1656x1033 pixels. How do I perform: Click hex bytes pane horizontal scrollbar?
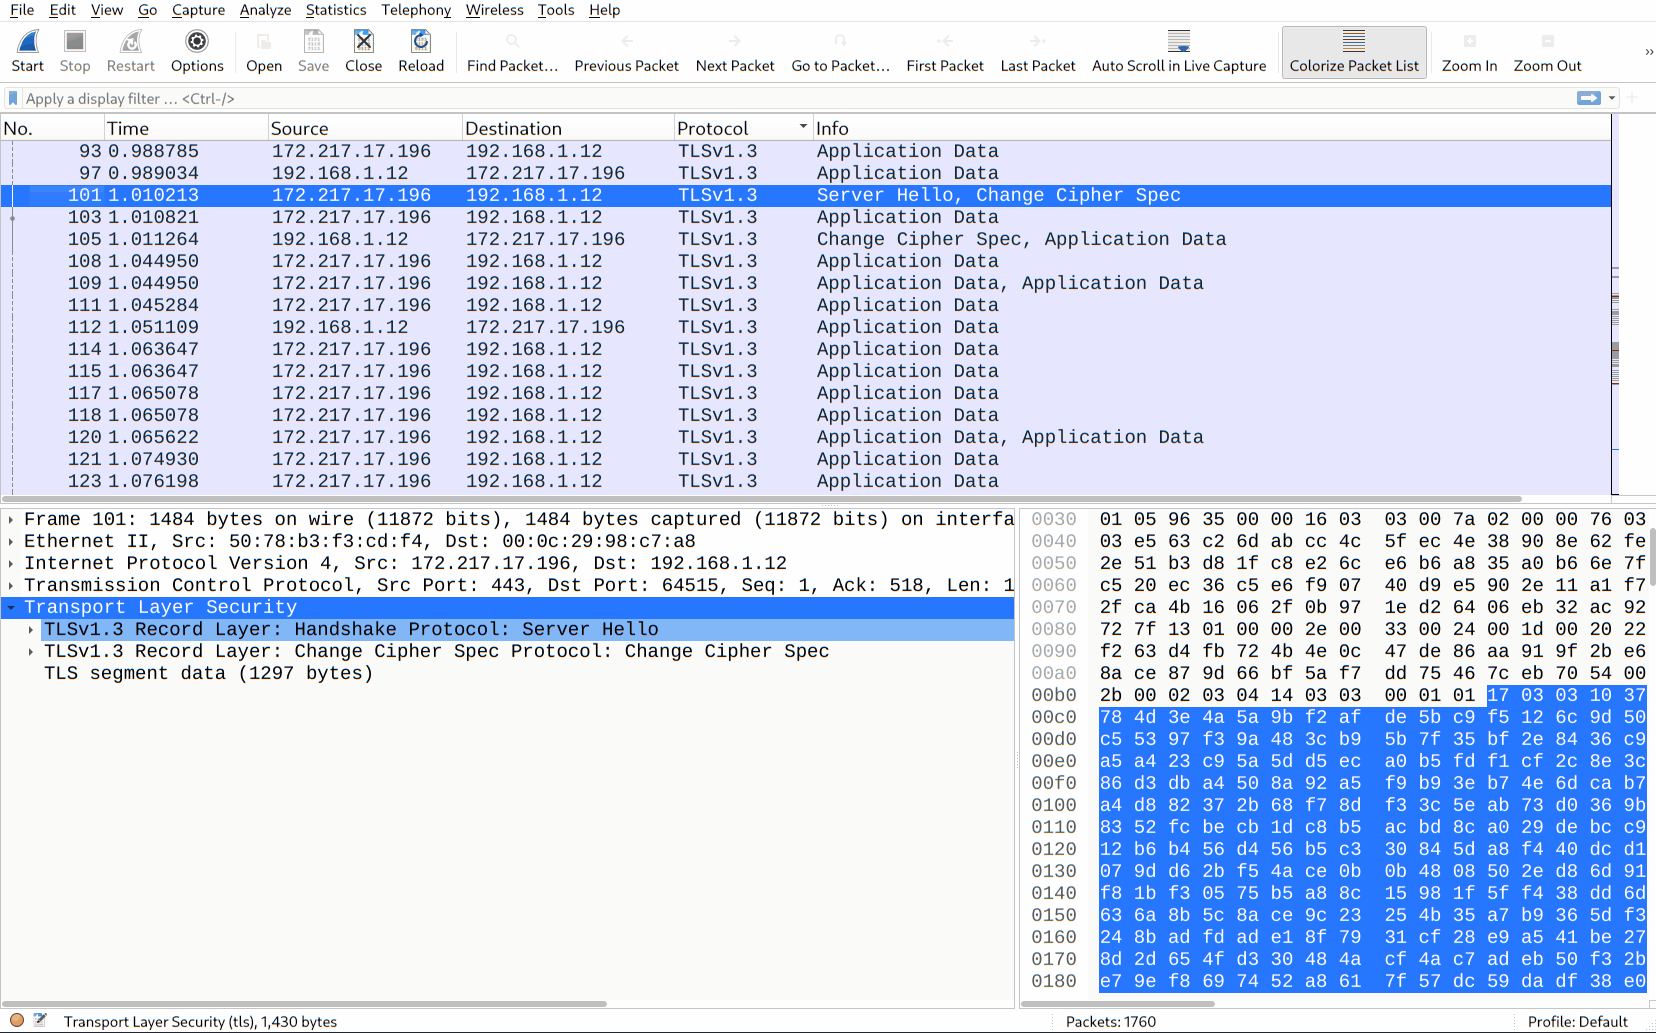[x=1119, y=1003]
